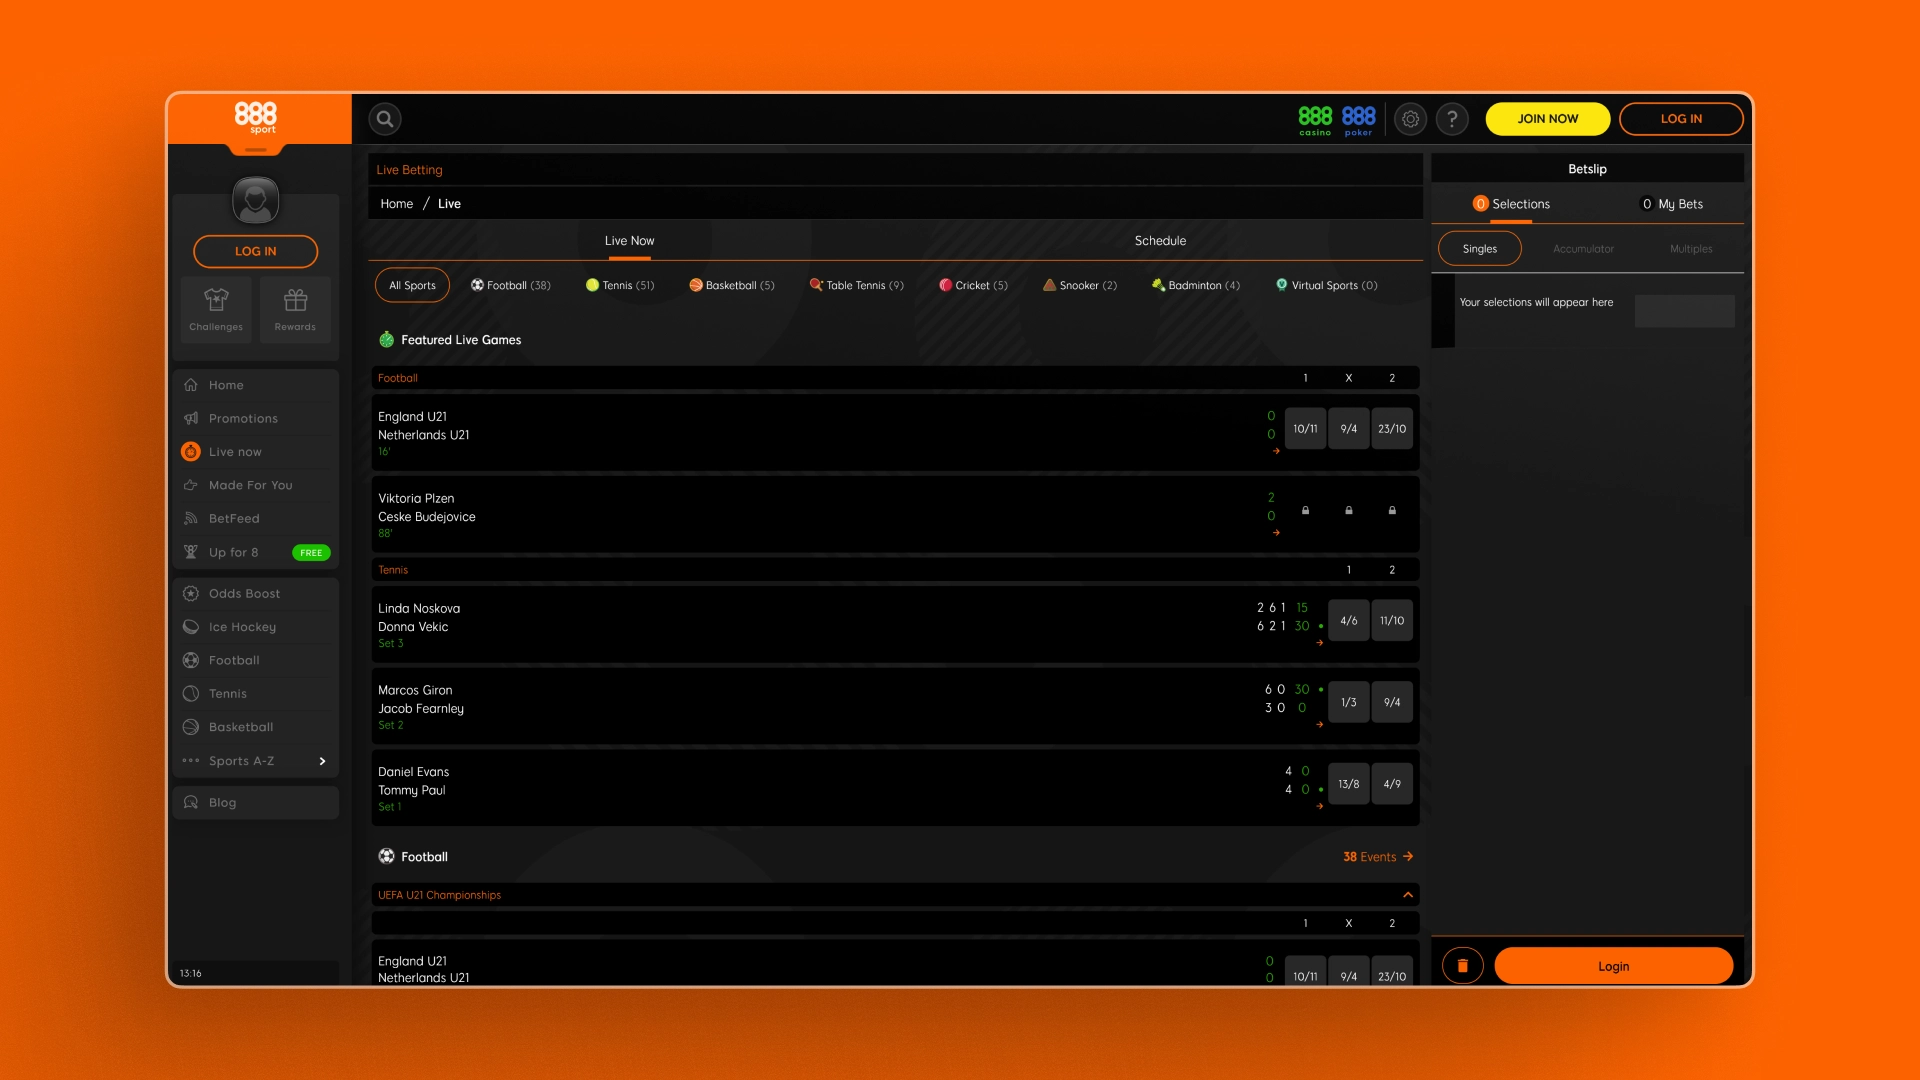The height and width of the screenshot is (1080, 1920).
Task: Open Challenges shirt icon tile
Action: 216,310
